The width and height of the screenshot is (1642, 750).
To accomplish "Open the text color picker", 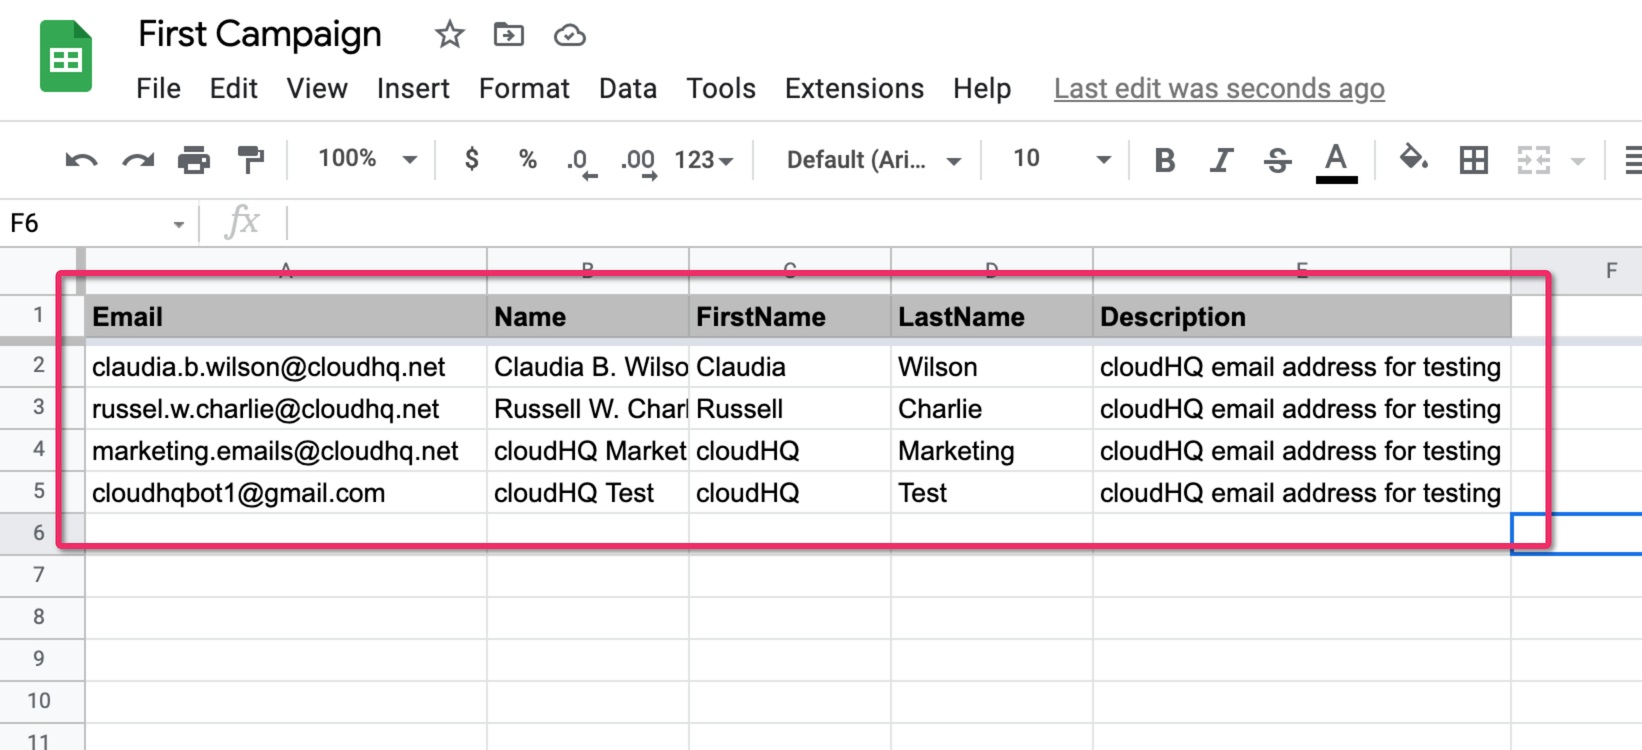I will 1336,162.
